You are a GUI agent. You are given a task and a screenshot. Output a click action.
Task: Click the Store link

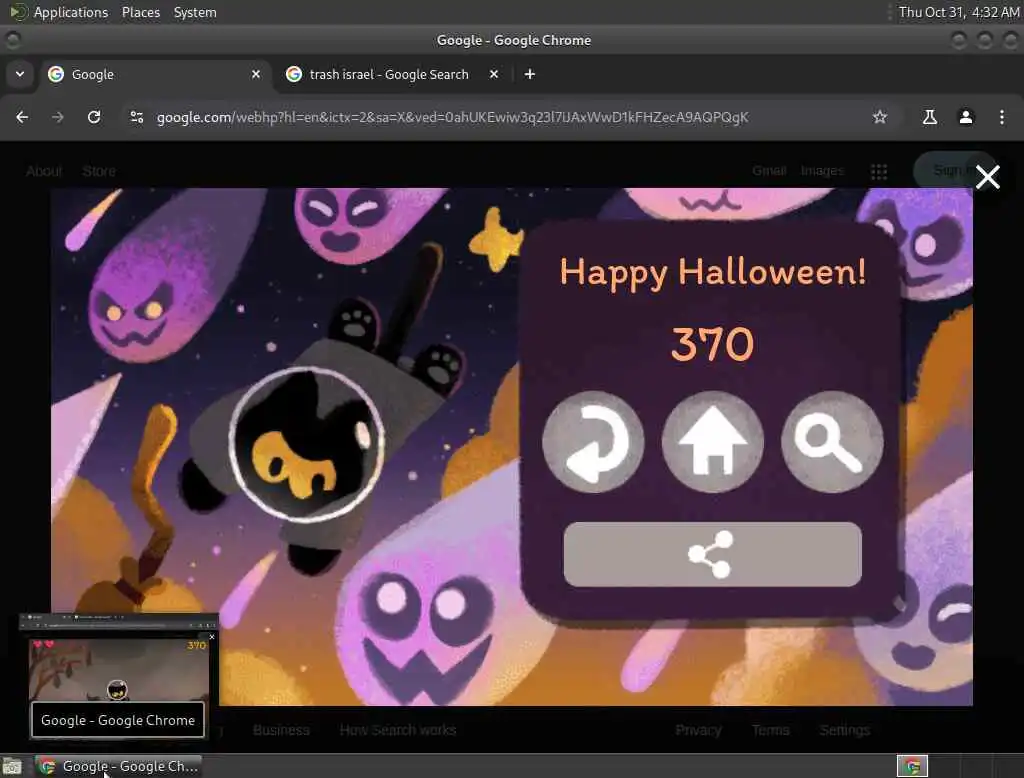(99, 171)
